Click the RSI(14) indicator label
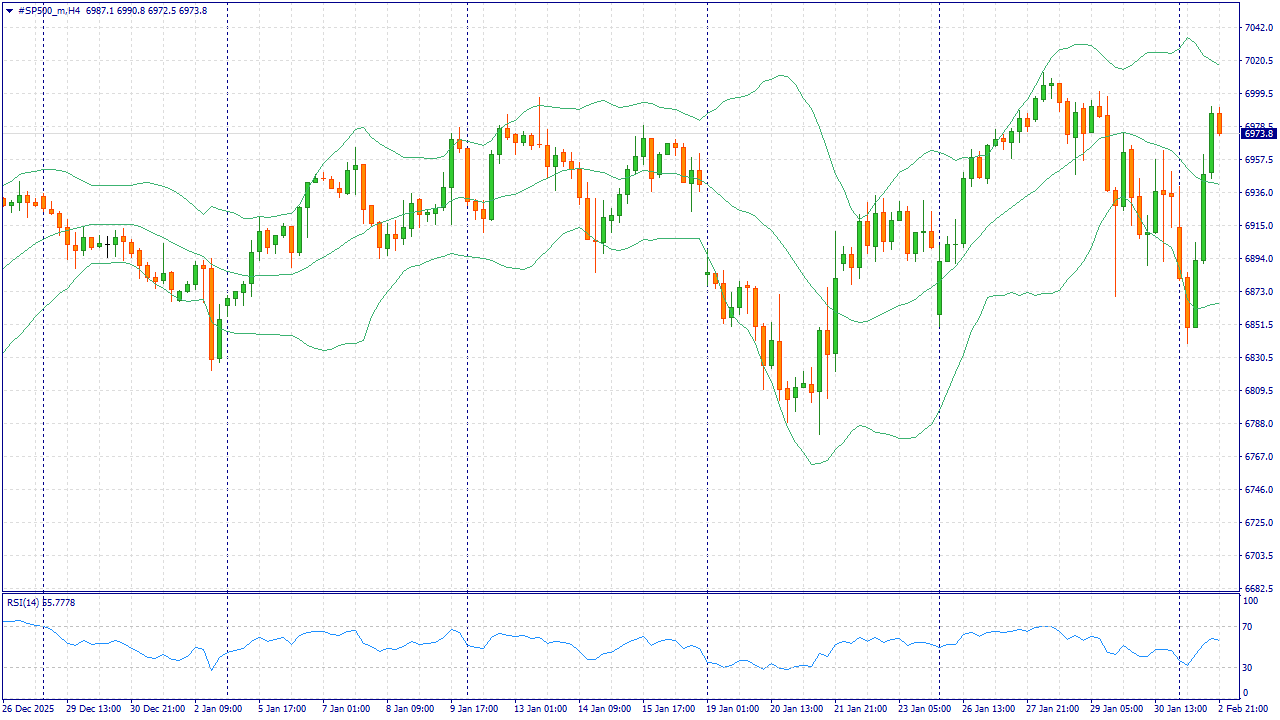This screenshot has height=720, width=1280. point(23,602)
